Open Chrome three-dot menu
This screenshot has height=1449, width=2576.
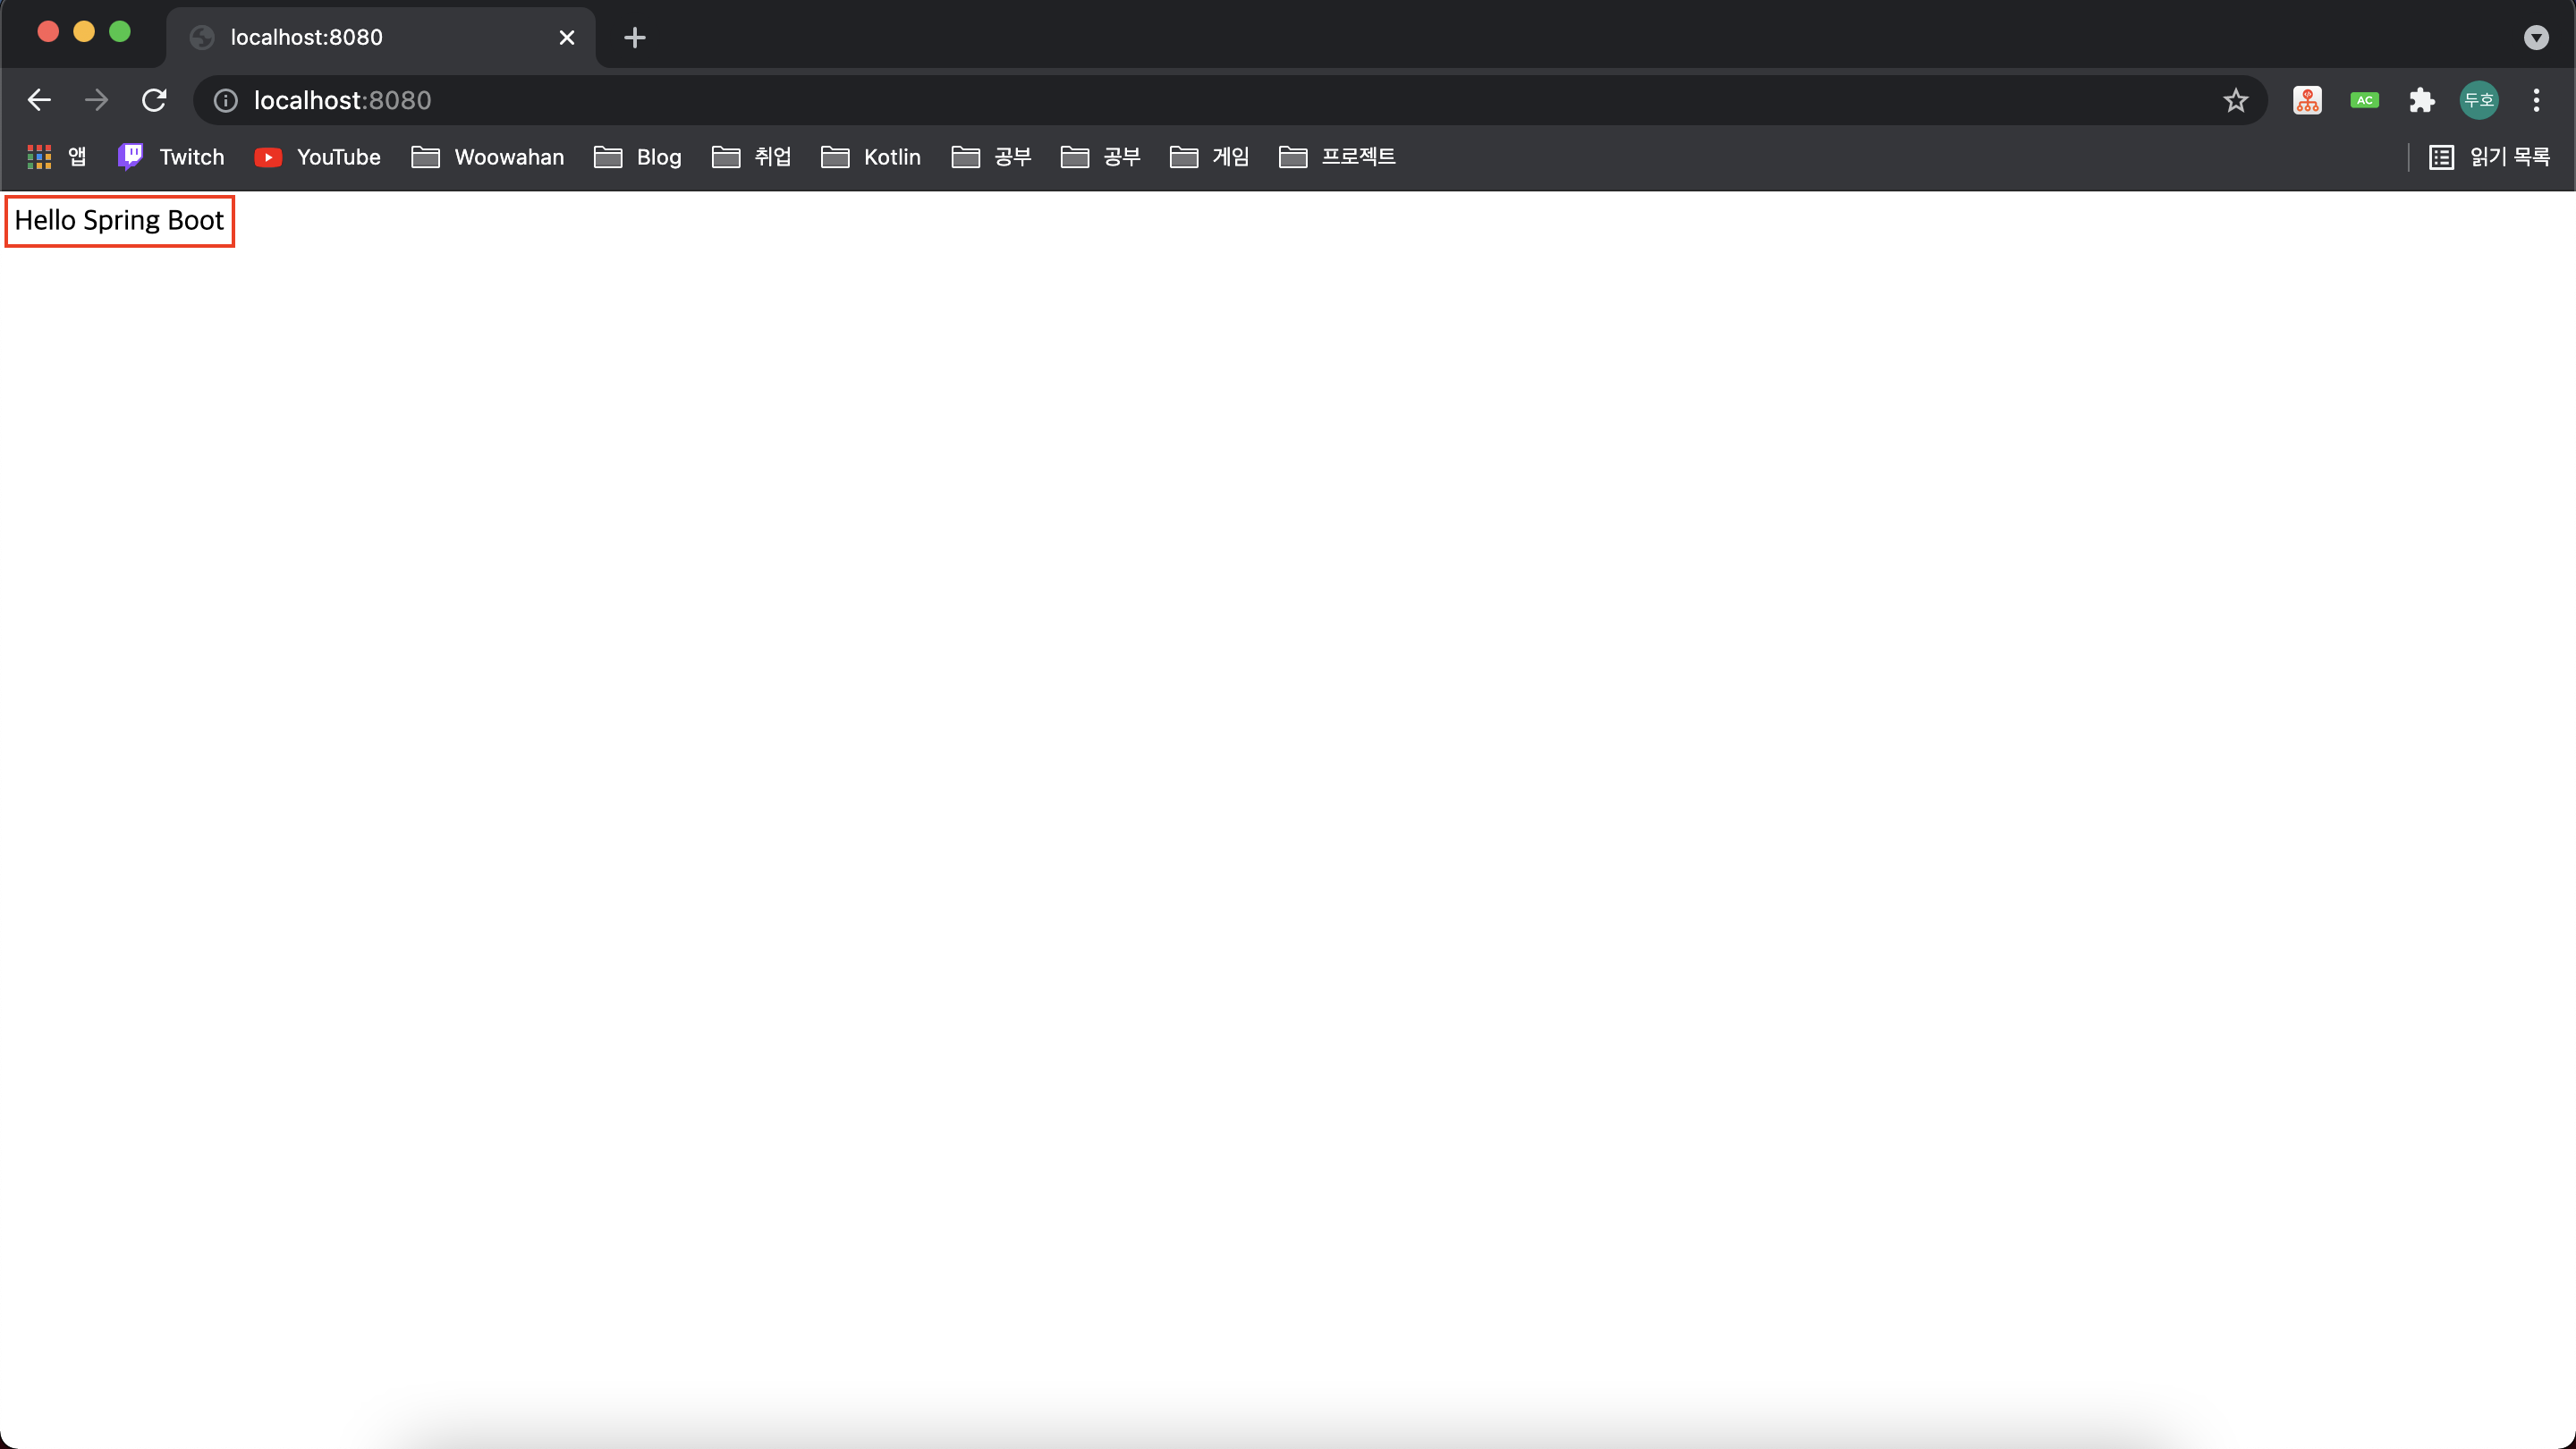2536,100
